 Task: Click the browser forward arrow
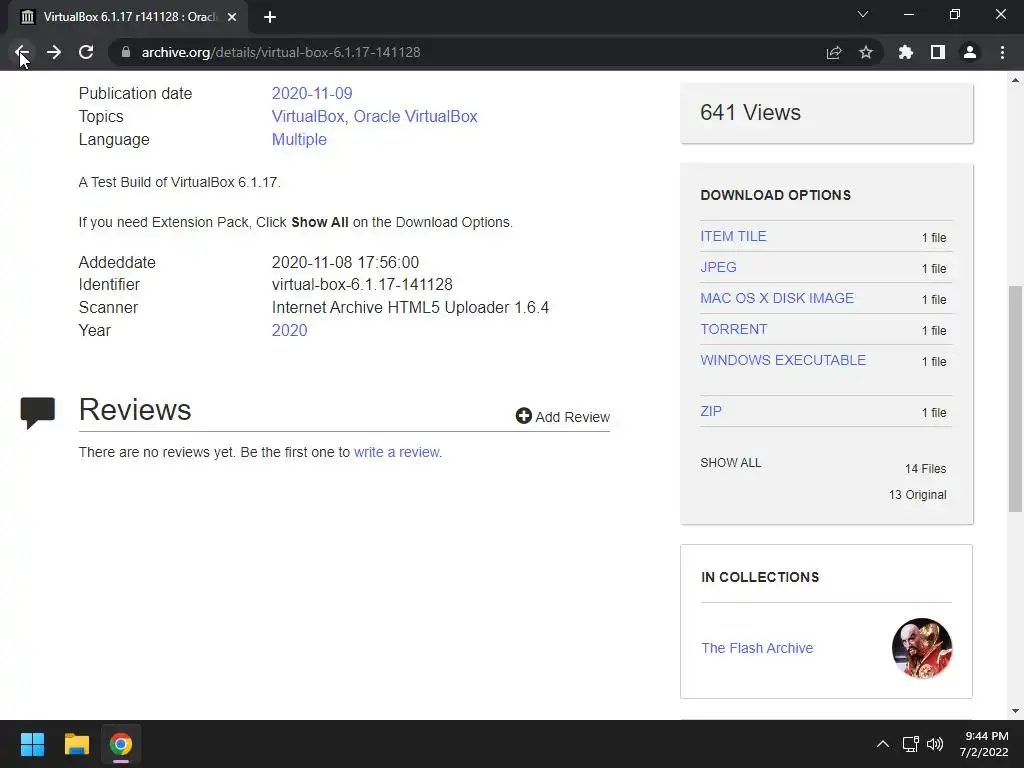coord(54,52)
